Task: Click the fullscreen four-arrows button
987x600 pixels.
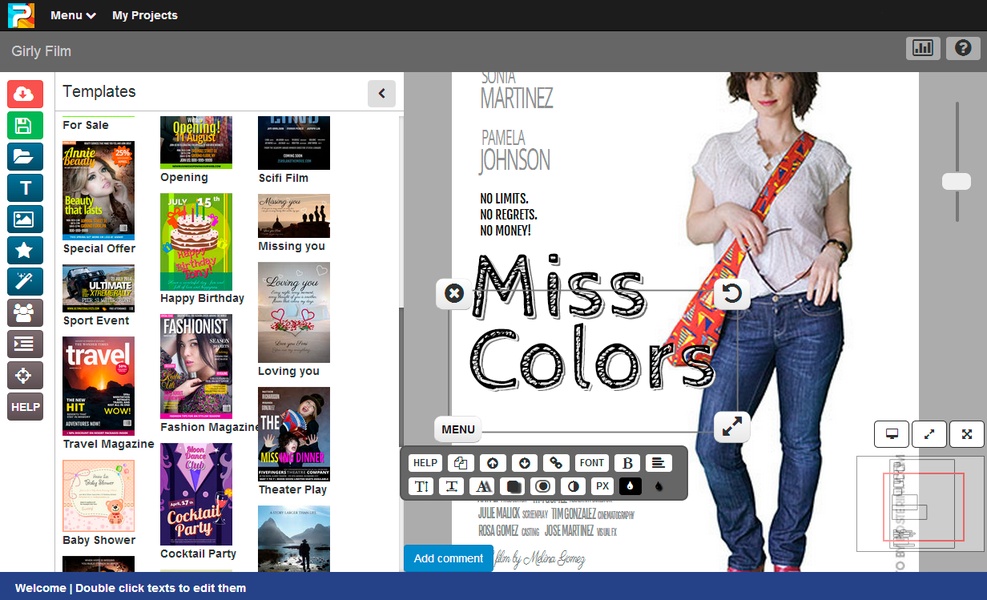Action: 967,434
